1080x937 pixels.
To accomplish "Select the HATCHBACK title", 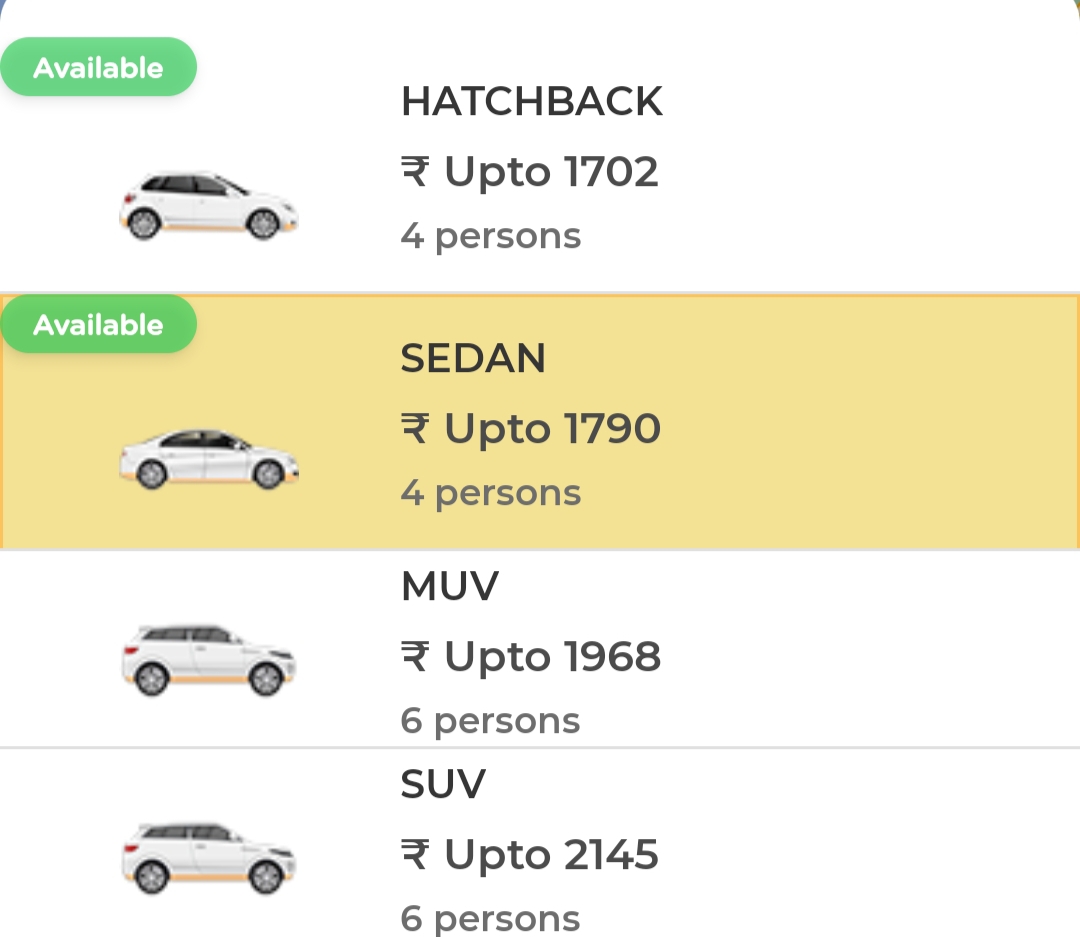I will tap(532, 101).
